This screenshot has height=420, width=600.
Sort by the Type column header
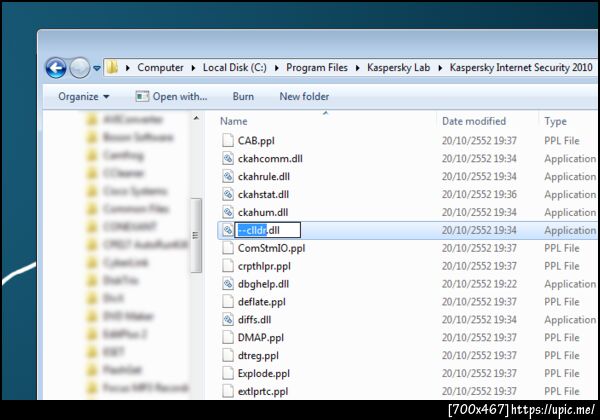click(x=555, y=121)
